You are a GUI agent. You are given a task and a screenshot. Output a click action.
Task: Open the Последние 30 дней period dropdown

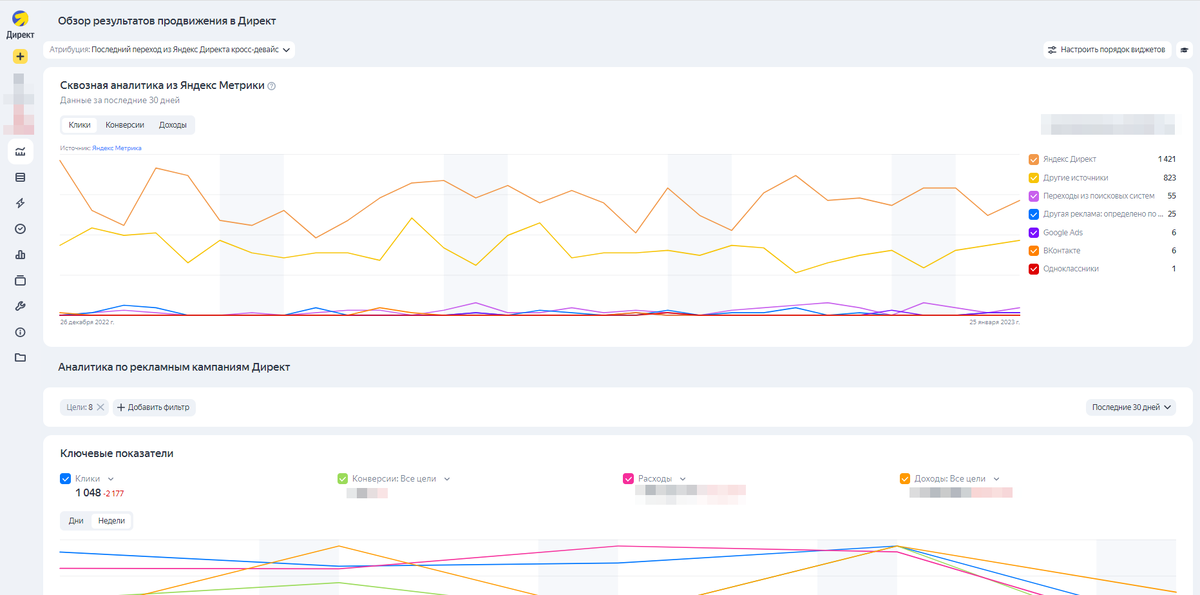pyautogui.click(x=1130, y=407)
